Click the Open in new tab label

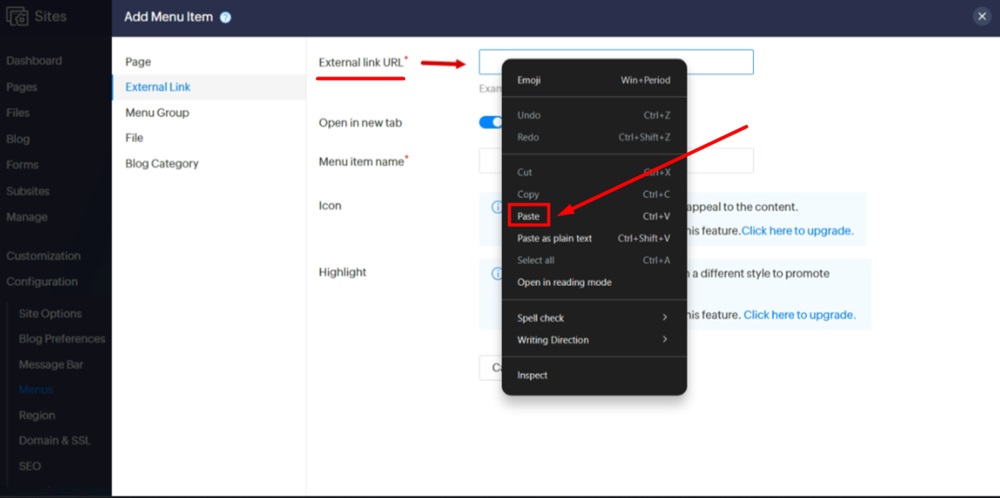(360, 123)
